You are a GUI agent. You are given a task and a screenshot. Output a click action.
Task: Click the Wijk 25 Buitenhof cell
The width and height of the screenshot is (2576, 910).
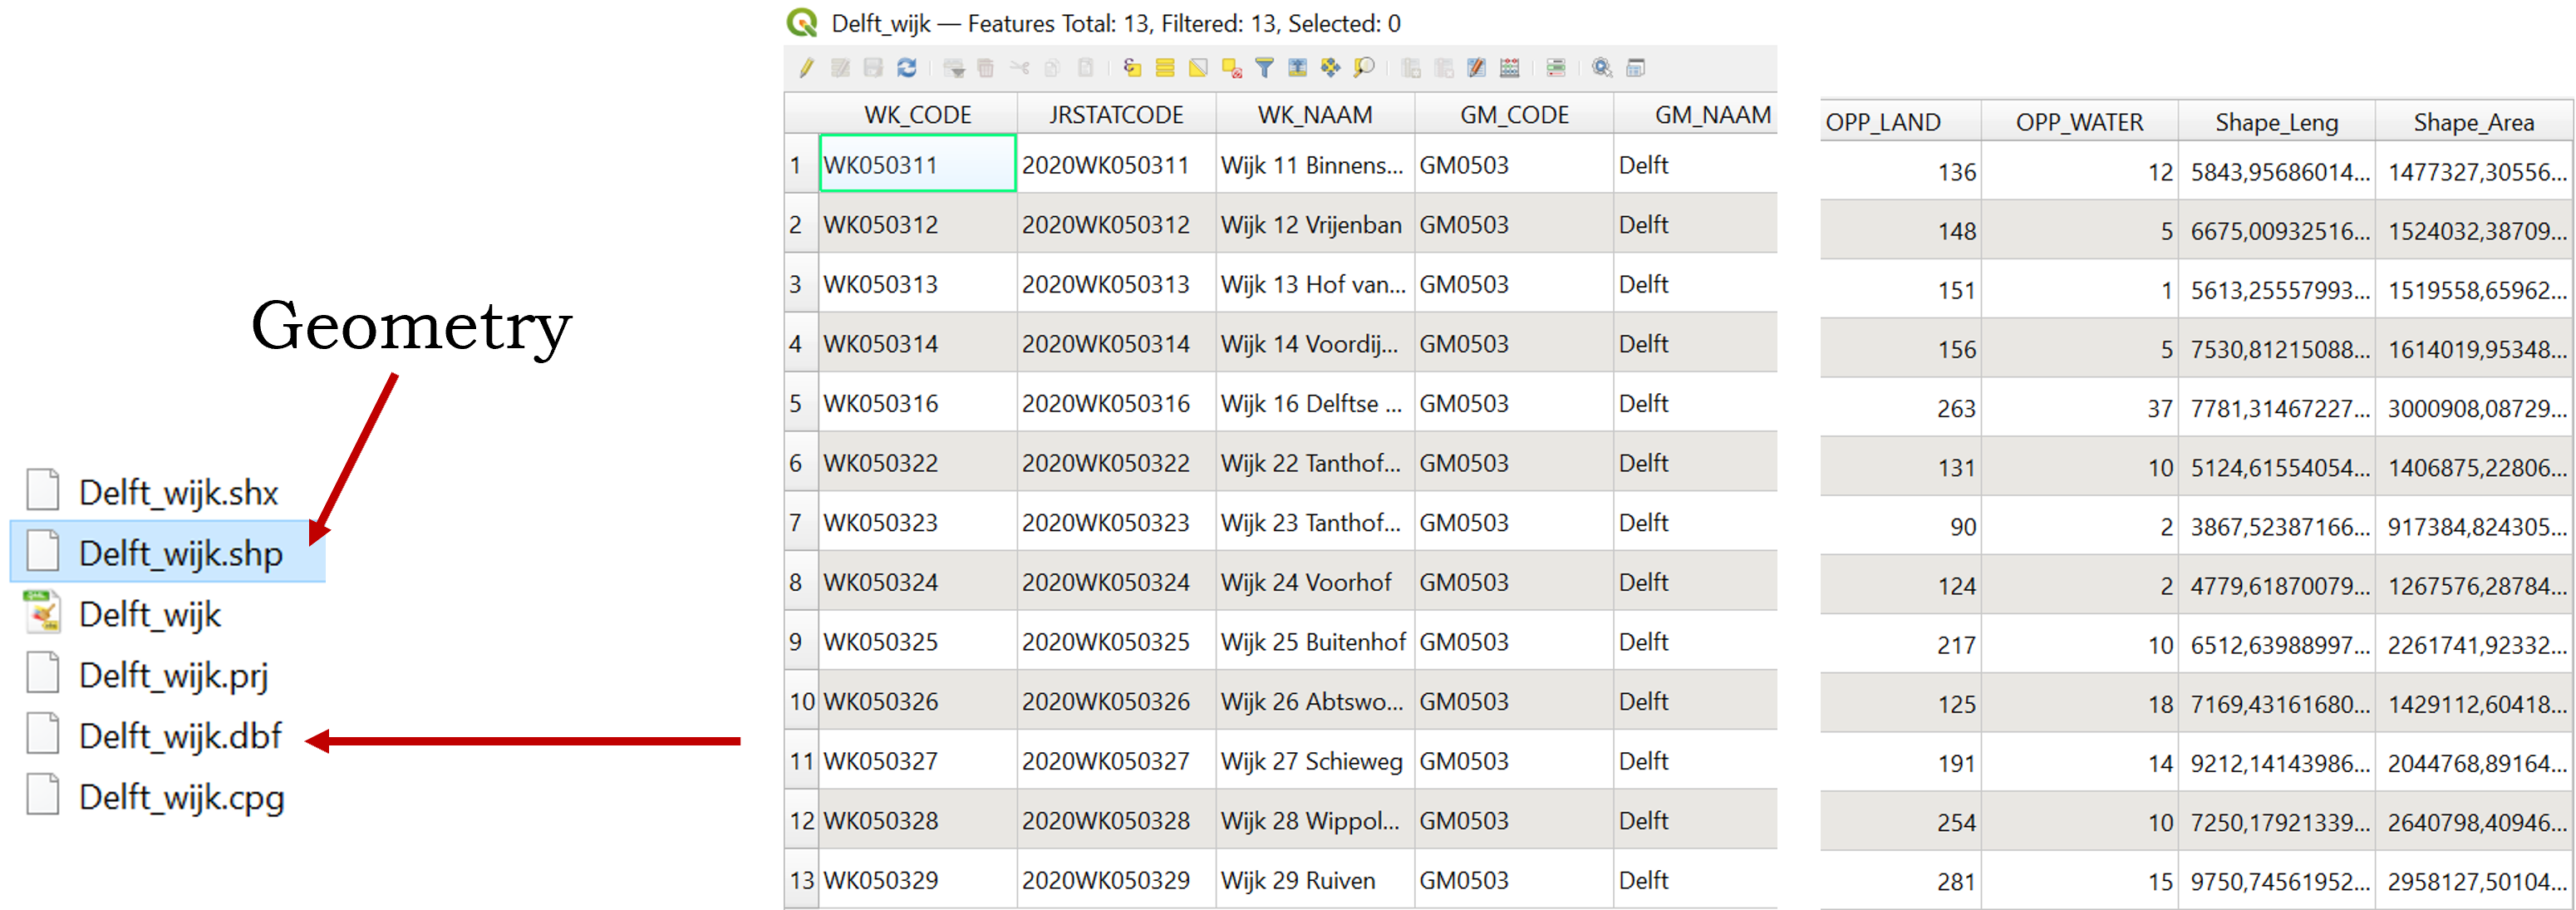(1315, 641)
